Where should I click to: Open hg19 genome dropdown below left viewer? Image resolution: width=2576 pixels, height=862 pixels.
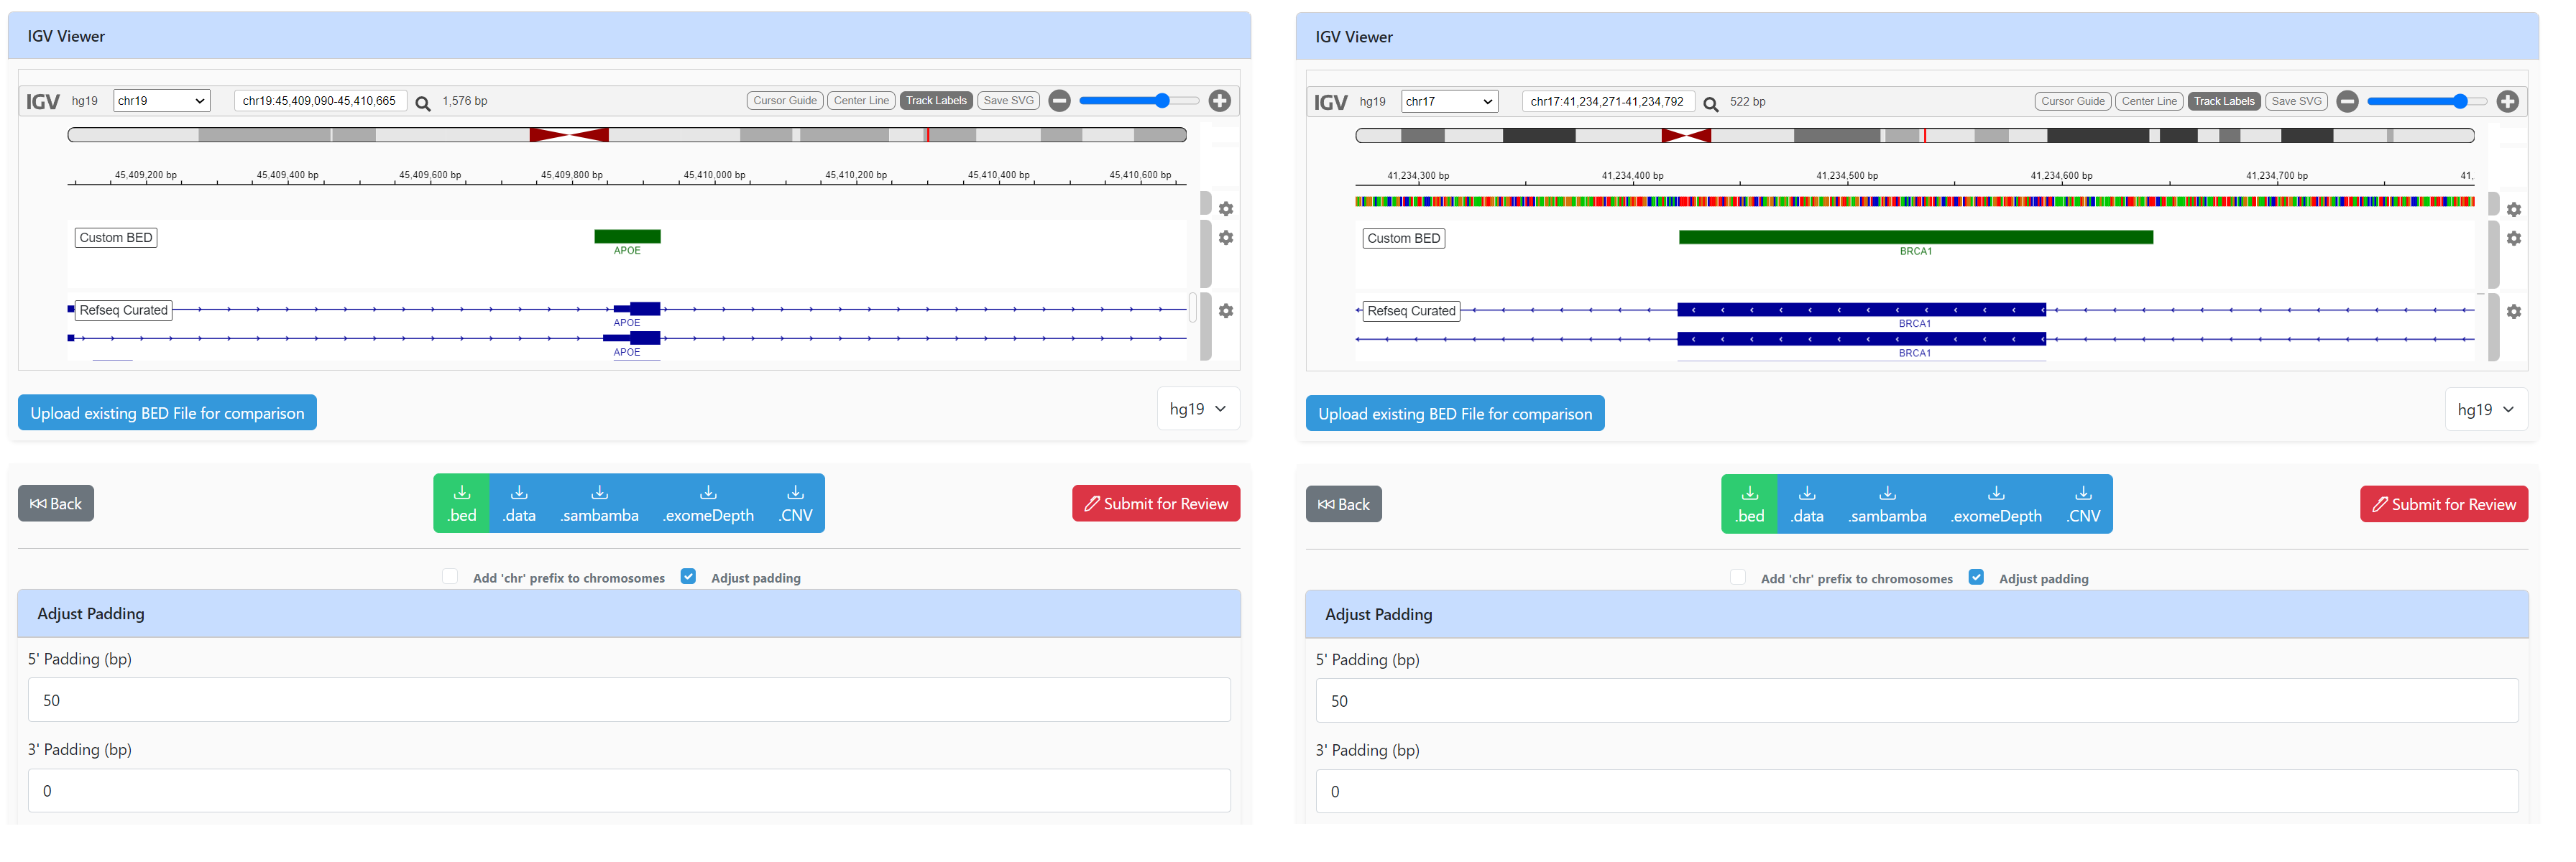coord(1198,409)
